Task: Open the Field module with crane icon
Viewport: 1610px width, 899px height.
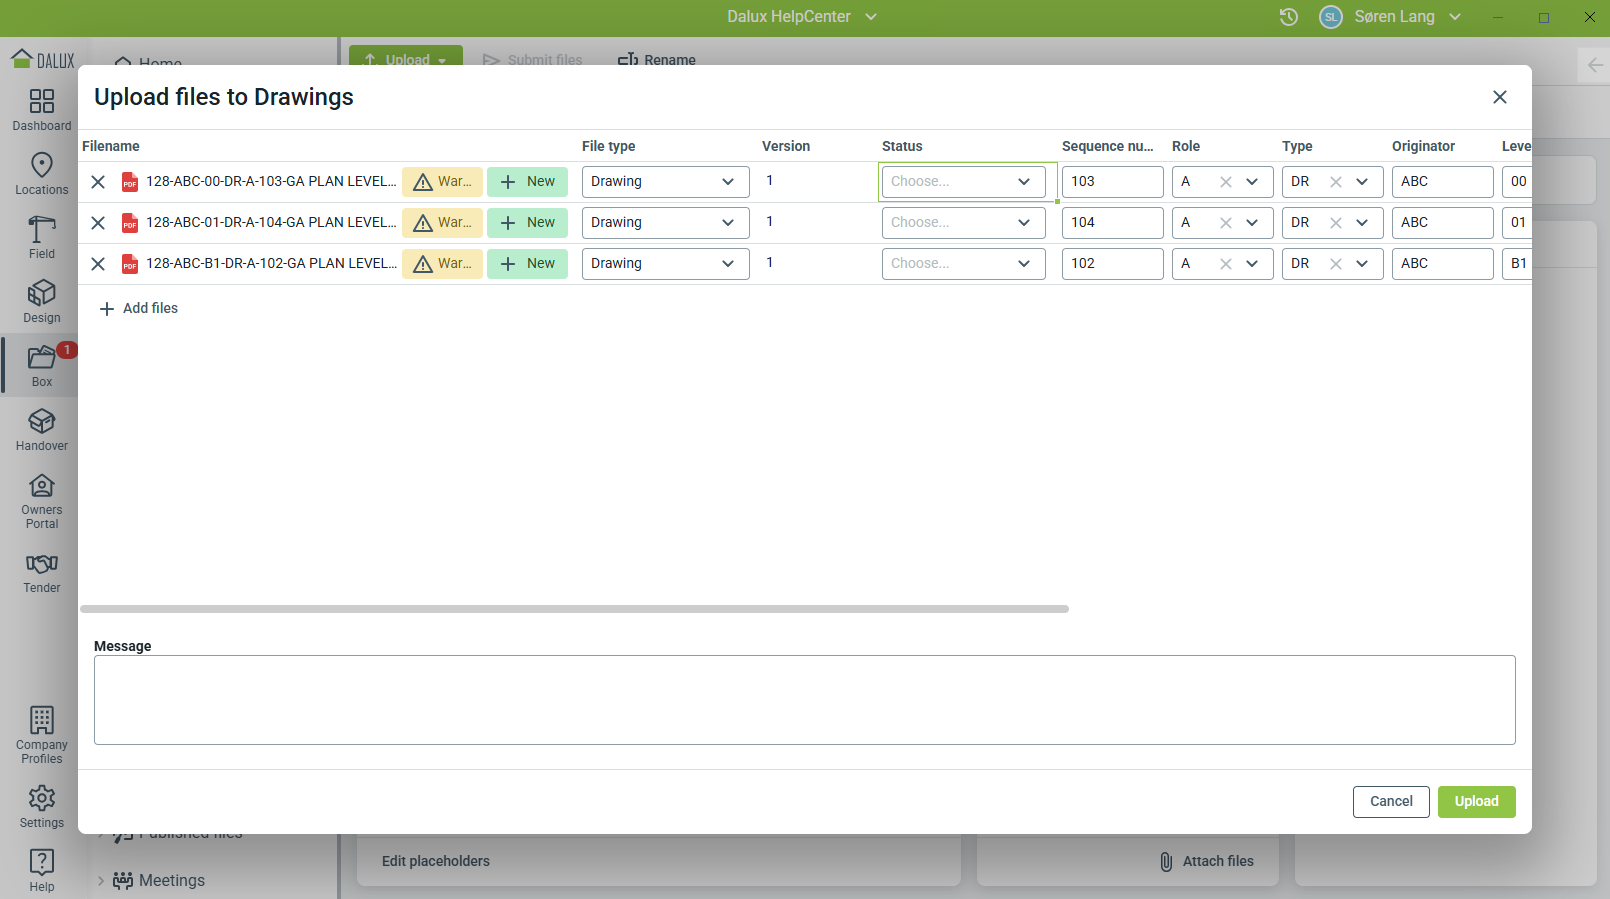Action: pyautogui.click(x=41, y=237)
